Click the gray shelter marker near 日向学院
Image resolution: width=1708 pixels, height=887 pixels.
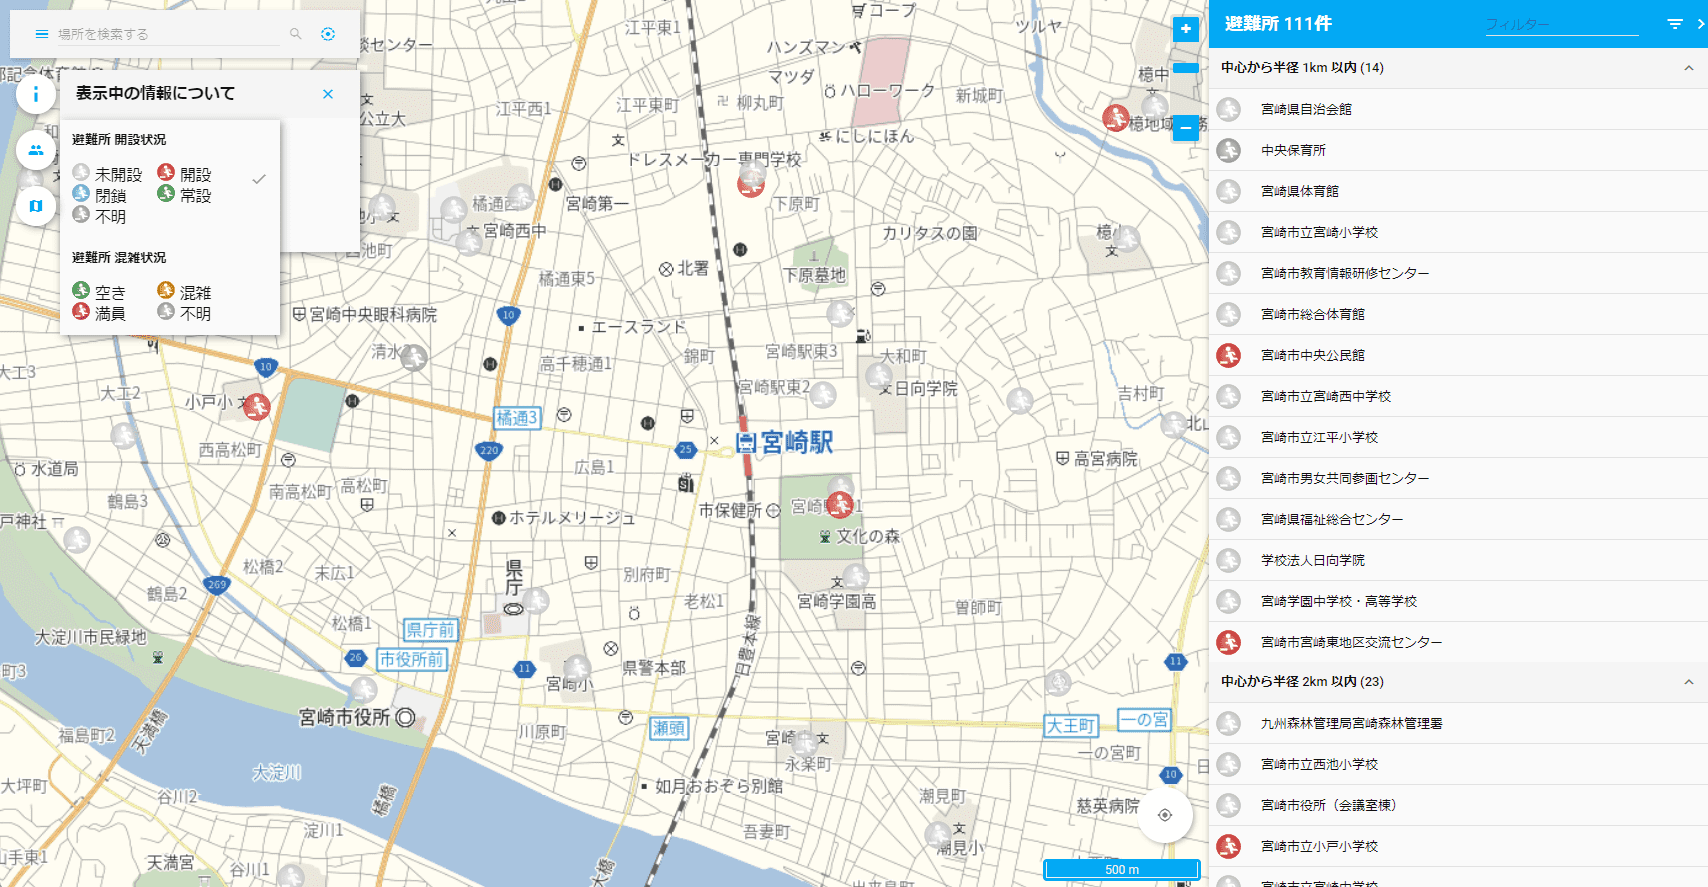[x=880, y=376]
